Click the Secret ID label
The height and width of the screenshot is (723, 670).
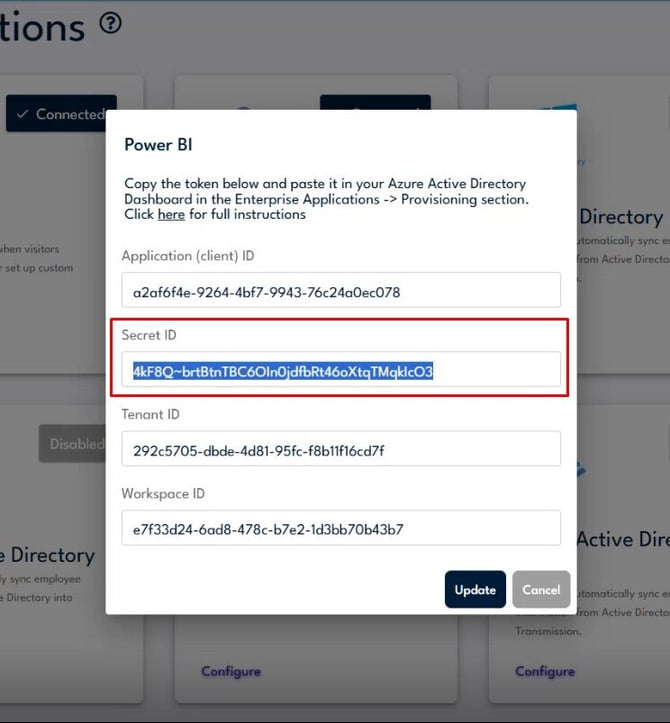(149, 335)
